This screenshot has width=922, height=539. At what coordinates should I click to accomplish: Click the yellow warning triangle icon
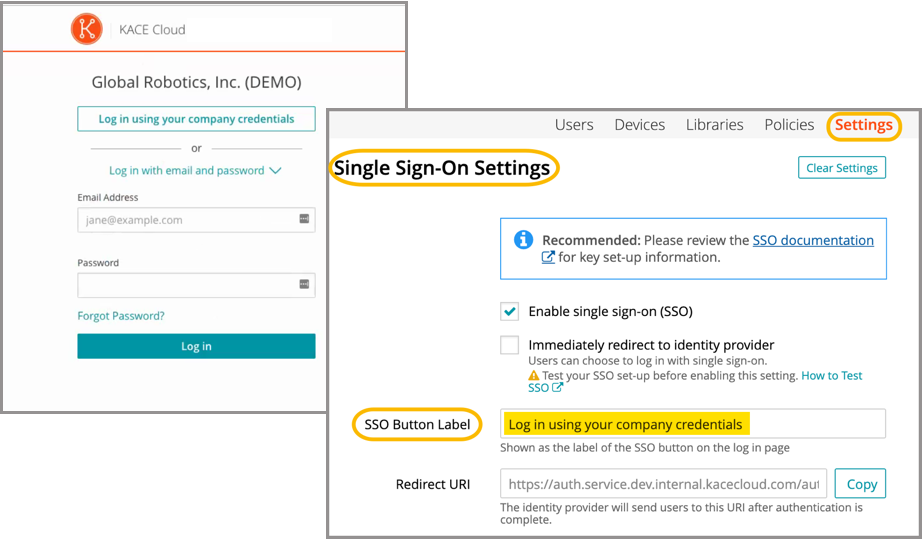point(534,376)
